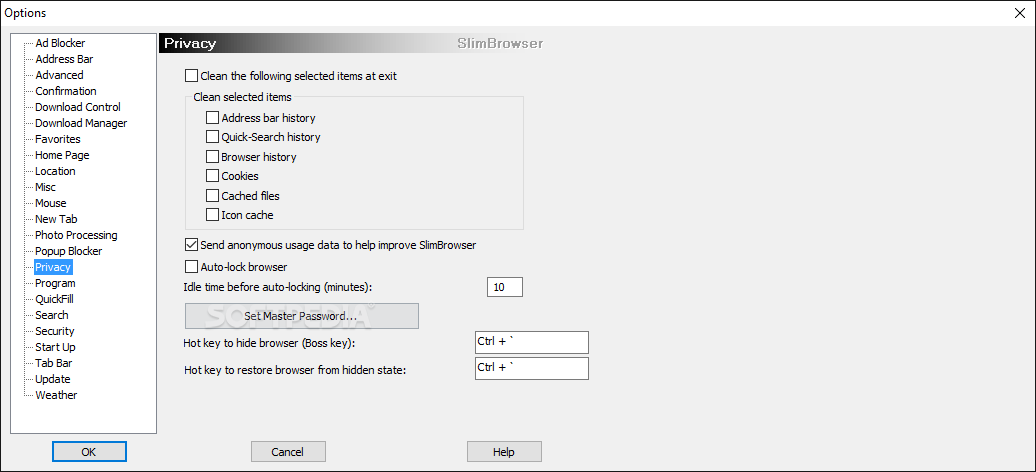This screenshot has width=1036, height=472.
Task: Select Weather in the options tree
Action: pos(56,395)
